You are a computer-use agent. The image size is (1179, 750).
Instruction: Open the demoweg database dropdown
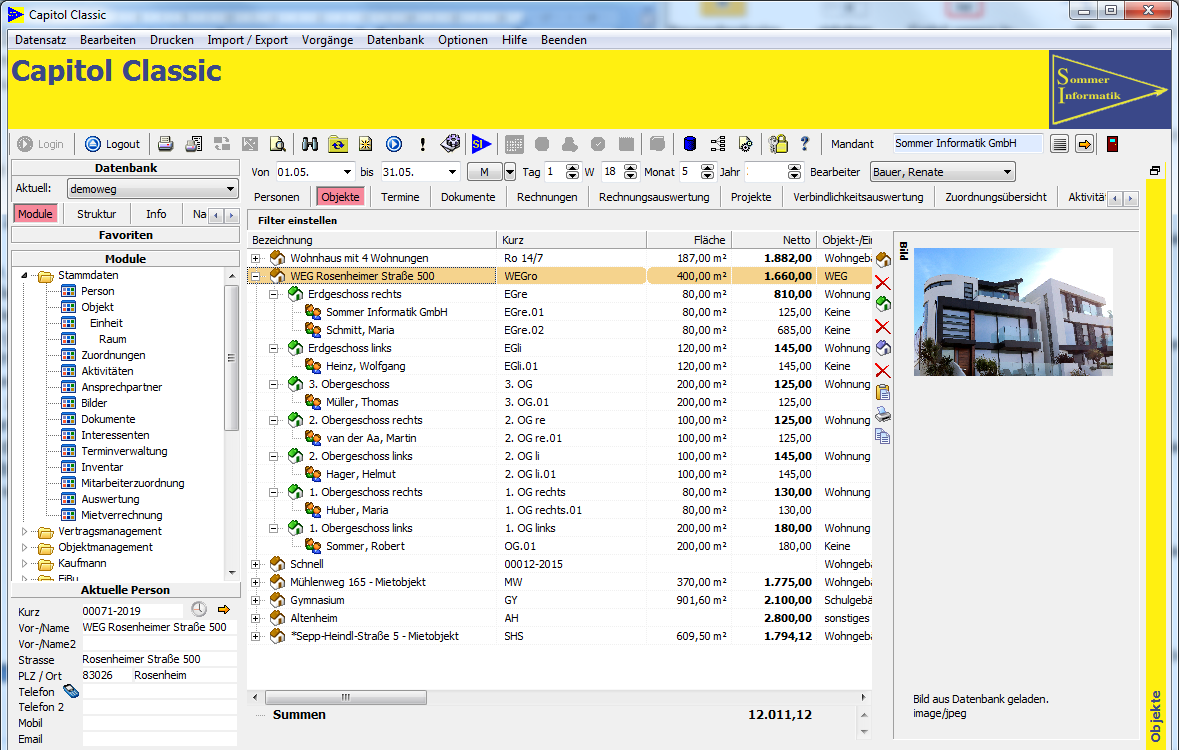(229, 188)
